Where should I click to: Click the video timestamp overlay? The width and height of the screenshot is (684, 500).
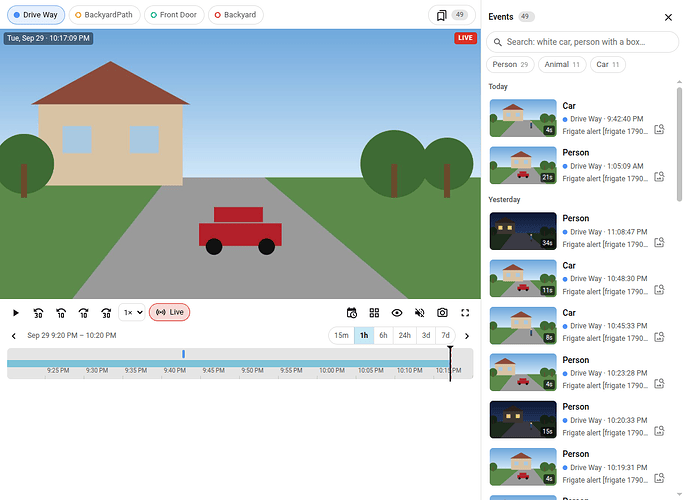48,38
